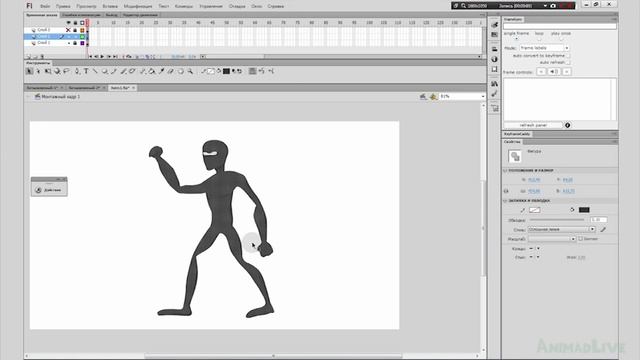Click the next frame control button
The image size is (640, 360).
(x=567, y=72)
